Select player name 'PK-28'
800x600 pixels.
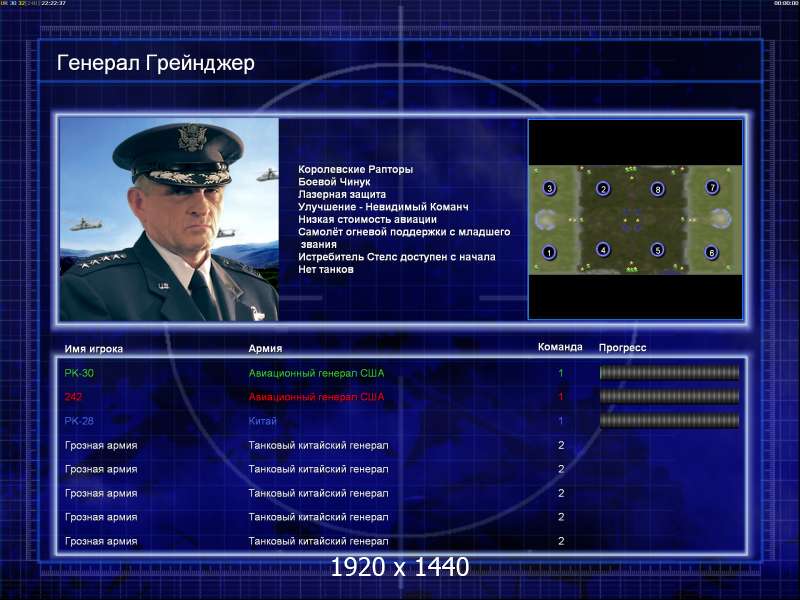(x=79, y=421)
